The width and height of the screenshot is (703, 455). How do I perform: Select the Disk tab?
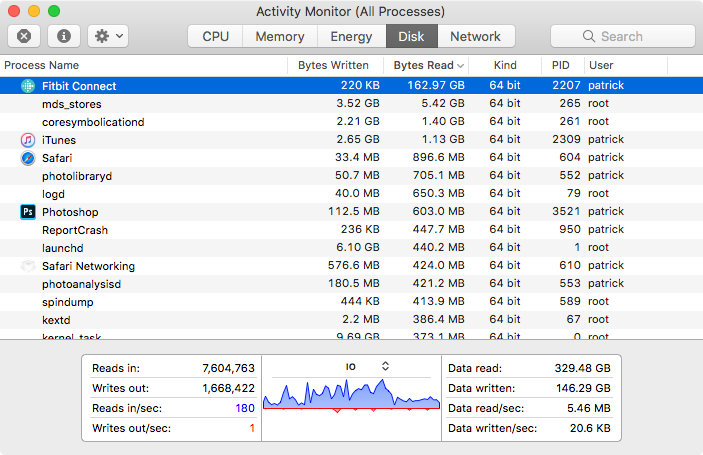412,36
